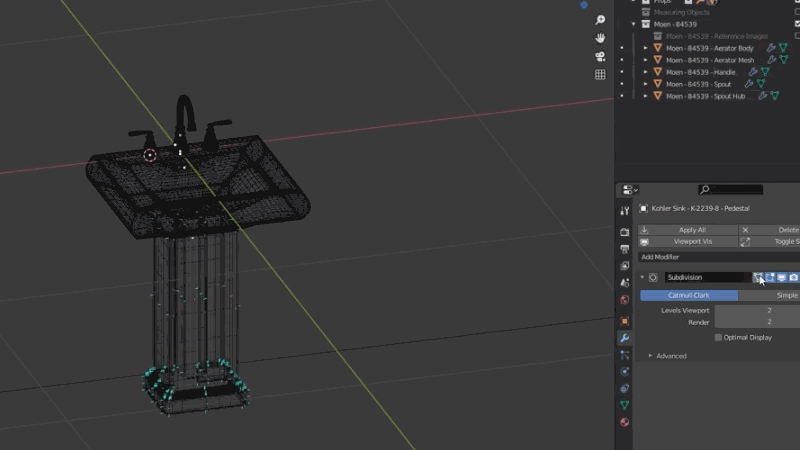Click the Apply All button

(x=688, y=230)
